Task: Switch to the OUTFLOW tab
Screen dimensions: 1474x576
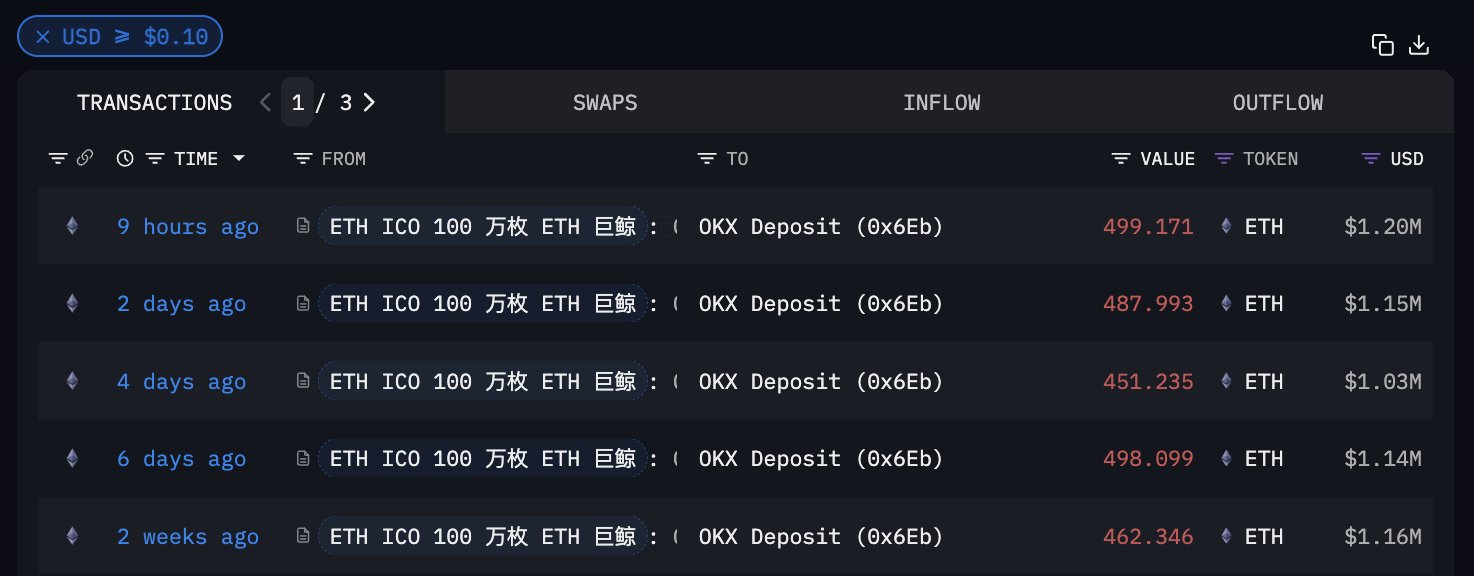Action: 1277,101
